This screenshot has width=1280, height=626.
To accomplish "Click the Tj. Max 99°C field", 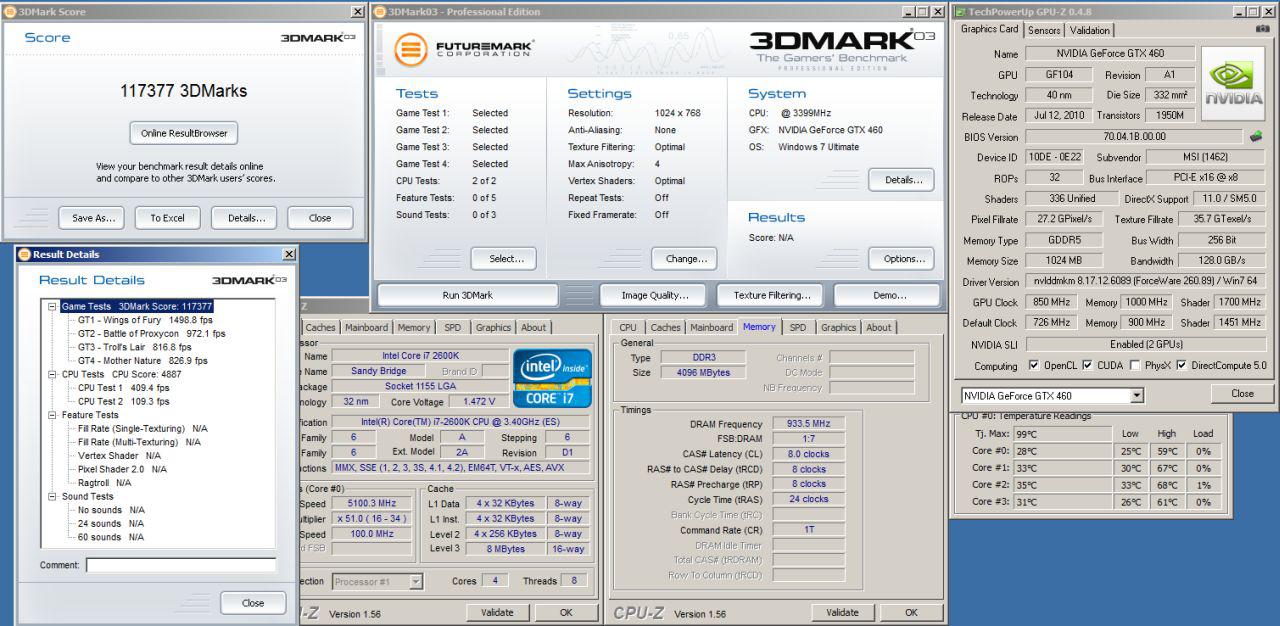I will pyautogui.click(x=1062, y=434).
